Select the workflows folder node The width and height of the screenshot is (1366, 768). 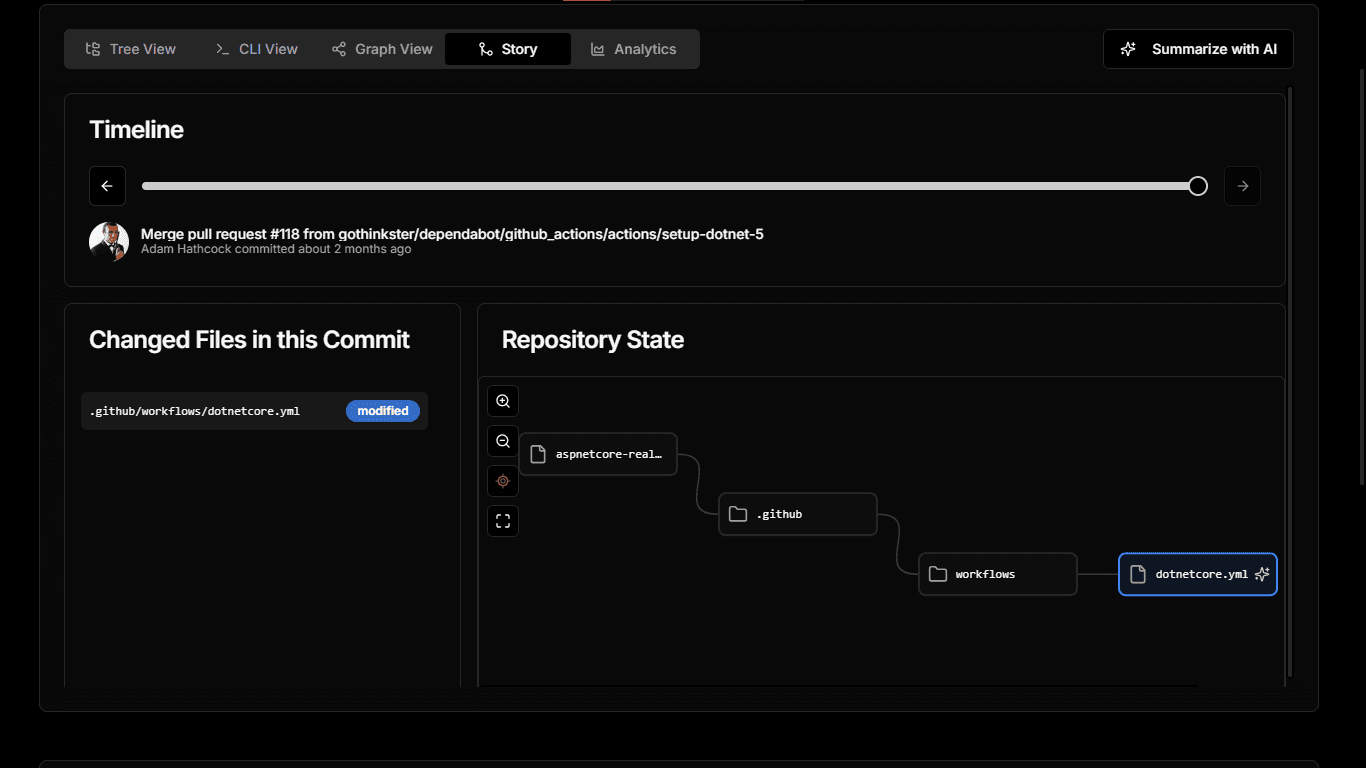tap(997, 574)
